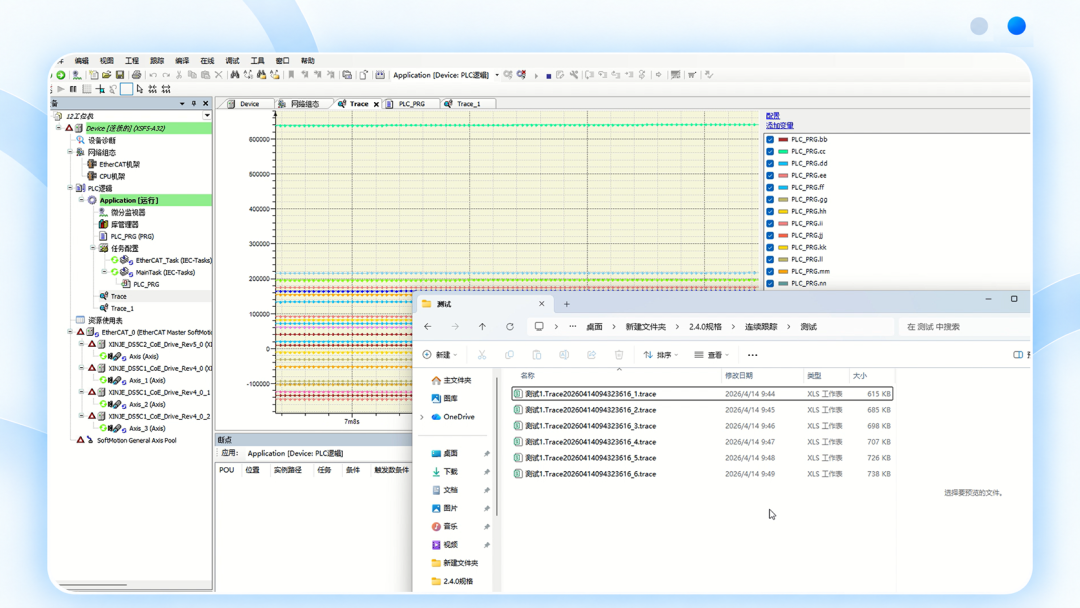Click the plus to add an Explorer tab

(567, 304)
